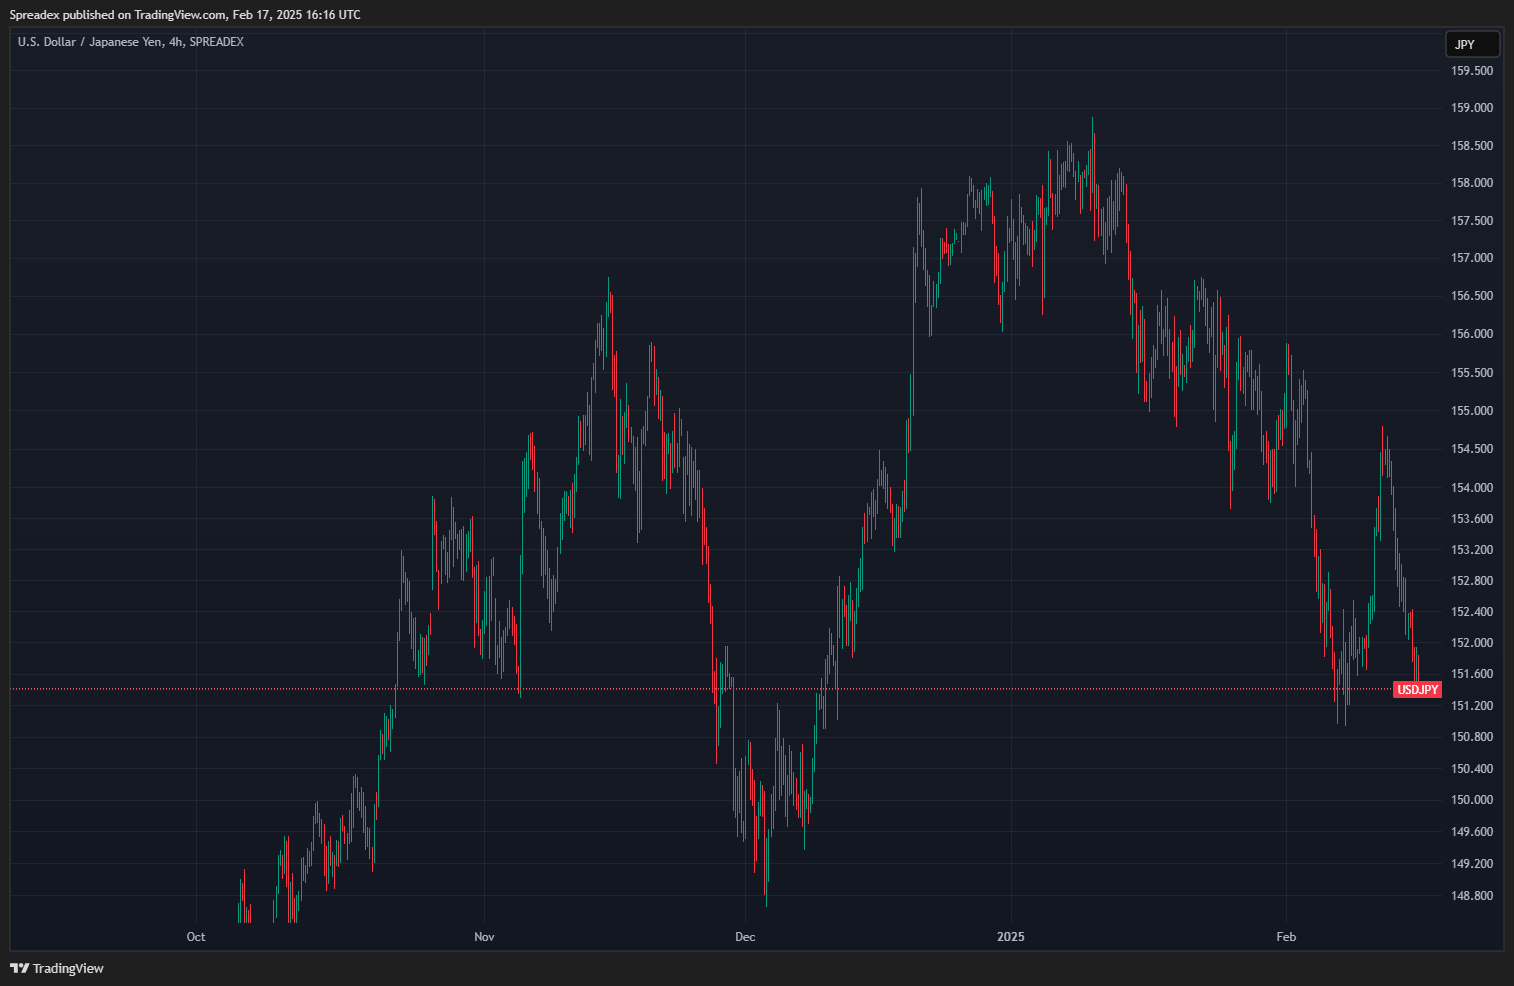Click the TradingView logo at bottom left
Image resolution: width=1514 pixels, height=986 pixels.
pyautogui.click(x=57, y=968)
